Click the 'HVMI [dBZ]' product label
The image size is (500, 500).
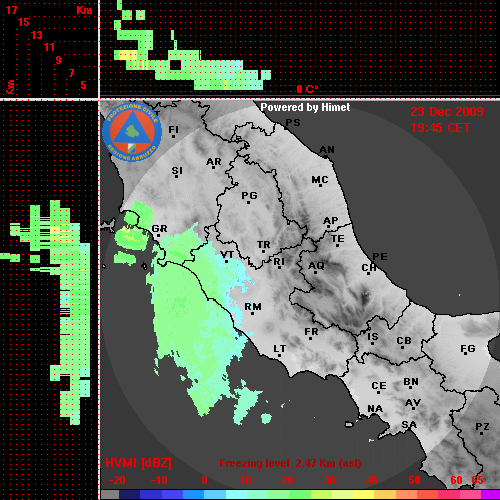click(138, 463)
